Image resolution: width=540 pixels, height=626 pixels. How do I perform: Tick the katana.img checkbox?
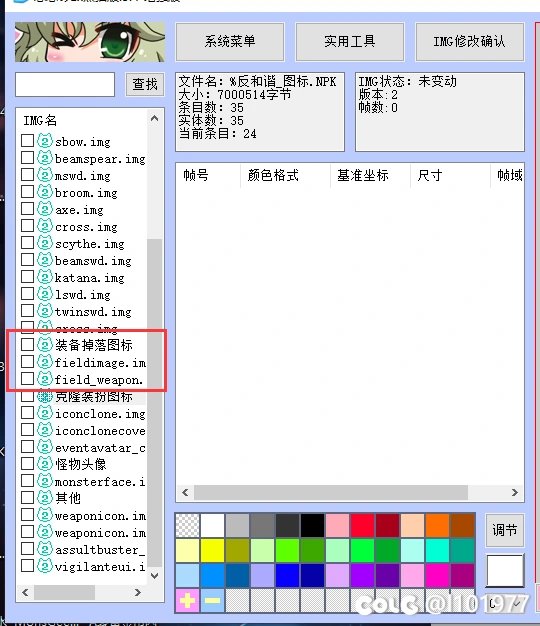[x=27, y=277]
